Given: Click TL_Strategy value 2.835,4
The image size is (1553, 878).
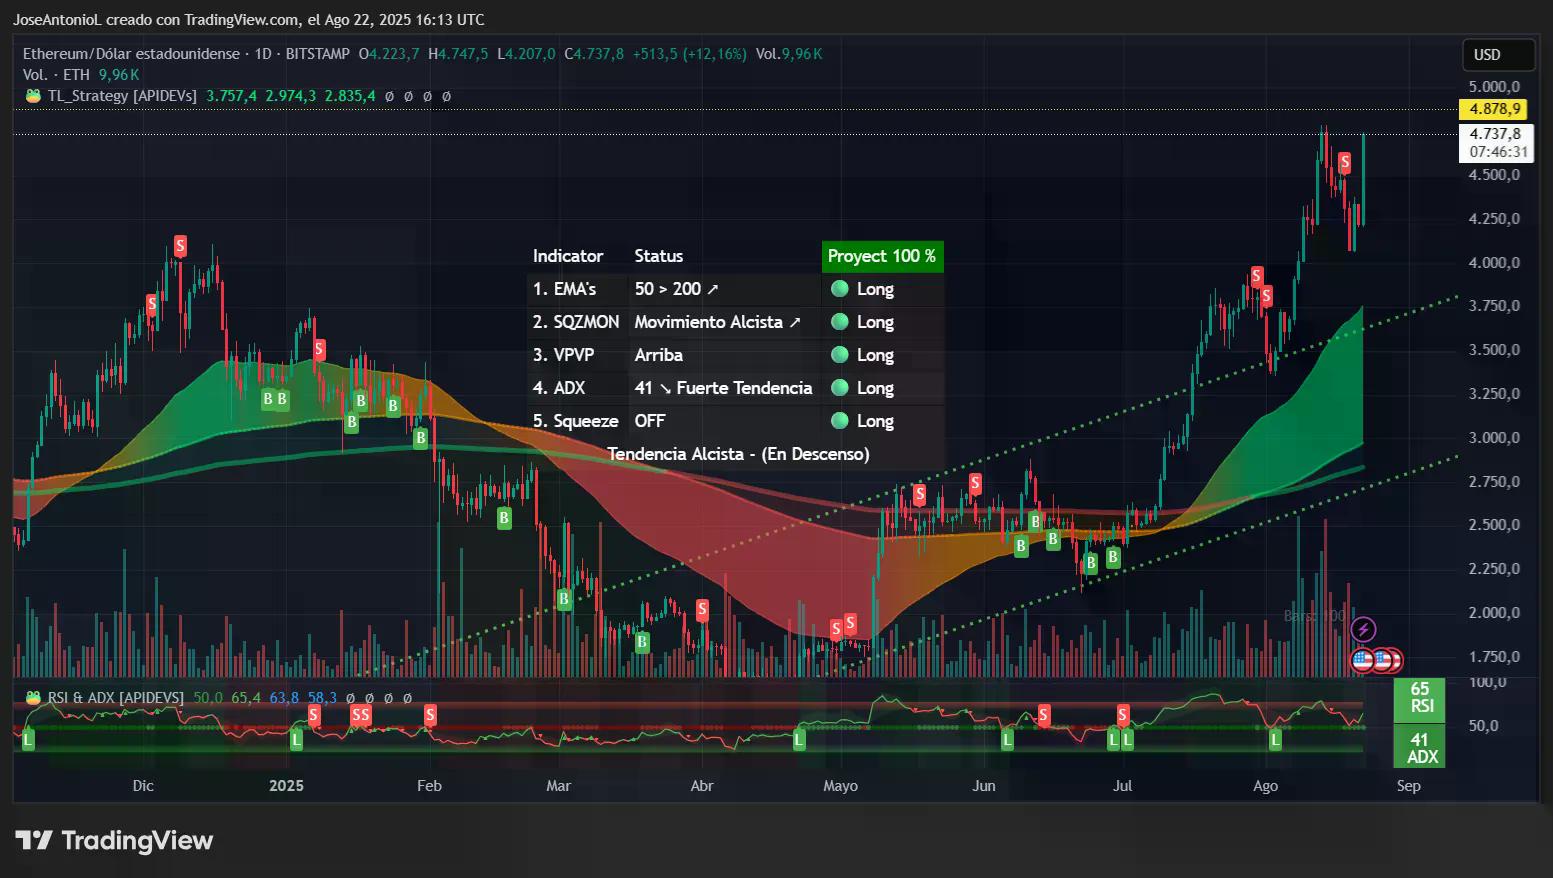Looking at the screenshot, I should tap(350, 96).
